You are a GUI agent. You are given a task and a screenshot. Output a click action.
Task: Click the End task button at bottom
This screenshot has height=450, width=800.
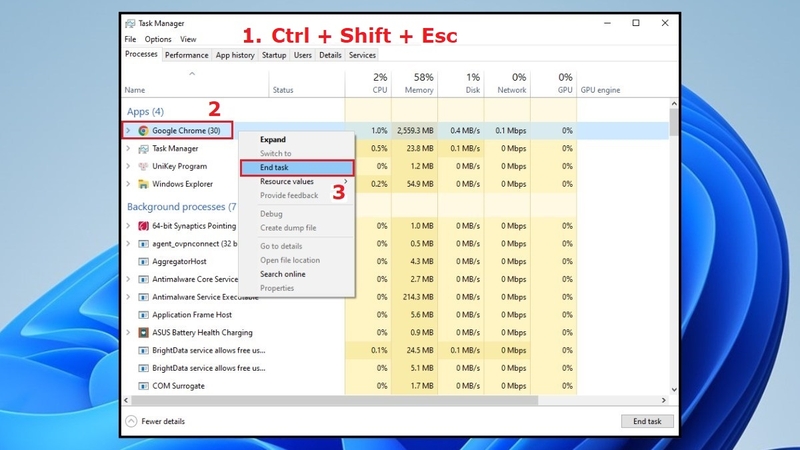[647, 421]
